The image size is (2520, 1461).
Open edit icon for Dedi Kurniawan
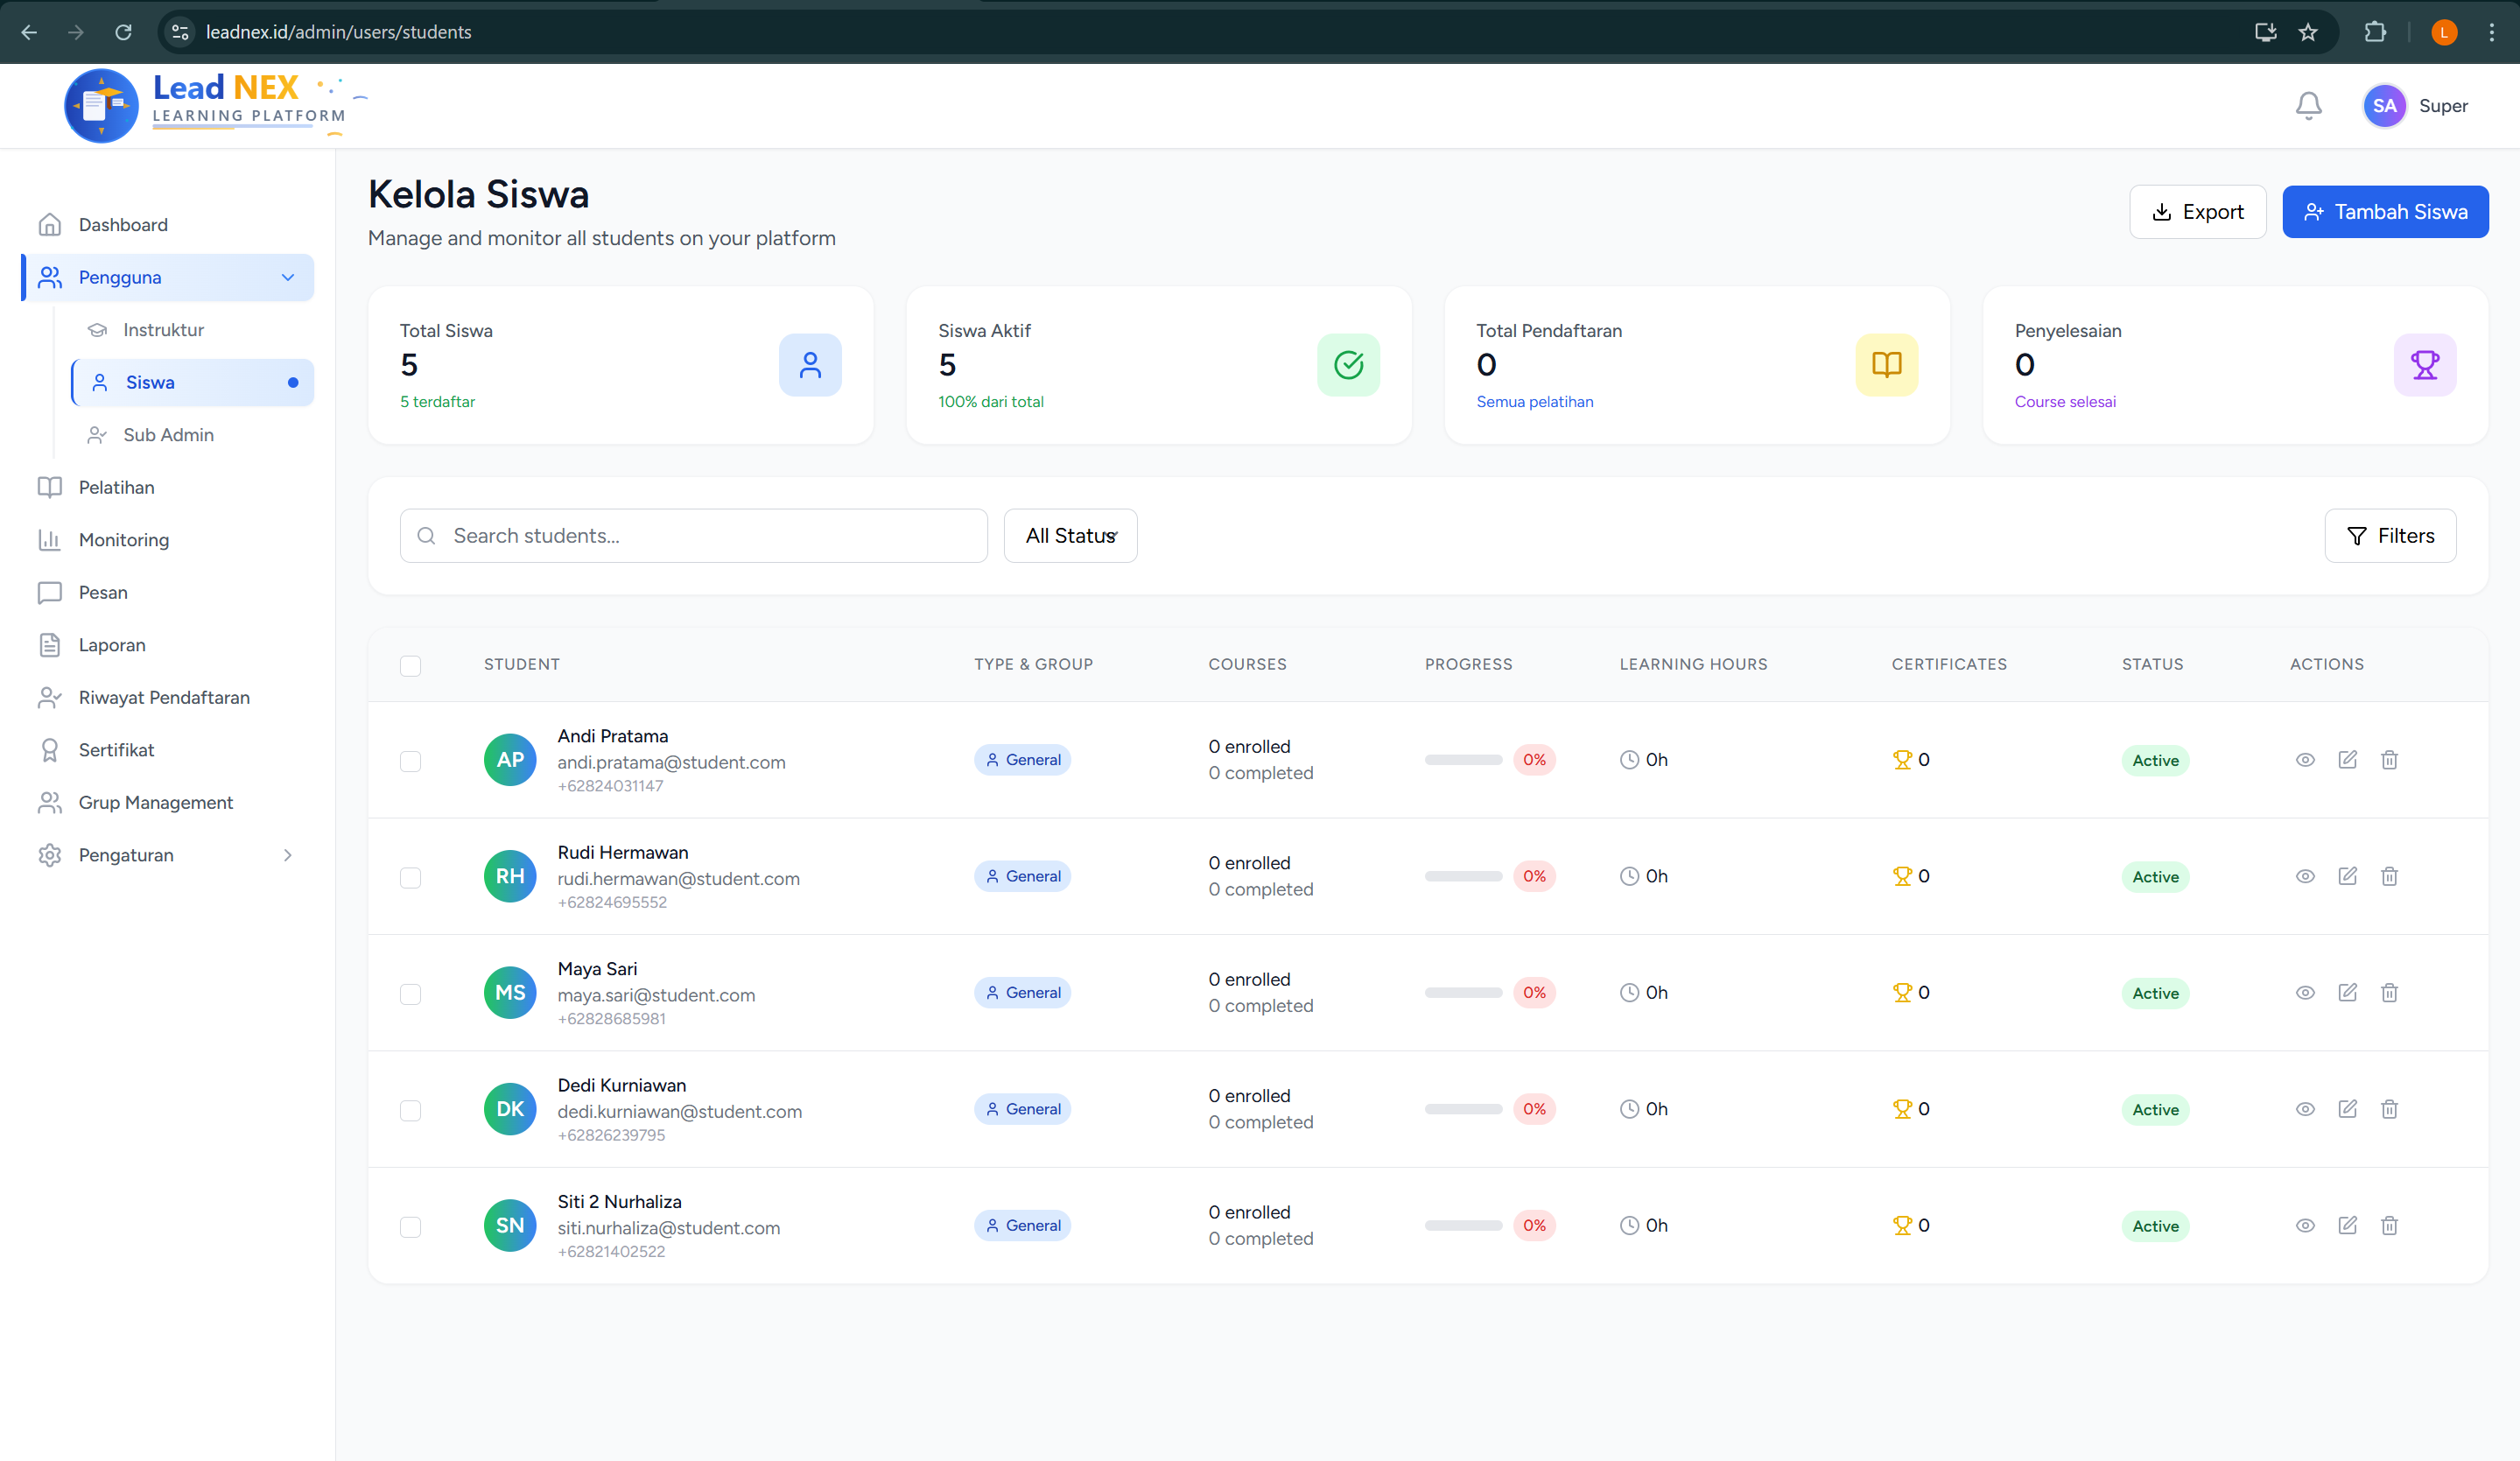[x=2347, y=1109]
